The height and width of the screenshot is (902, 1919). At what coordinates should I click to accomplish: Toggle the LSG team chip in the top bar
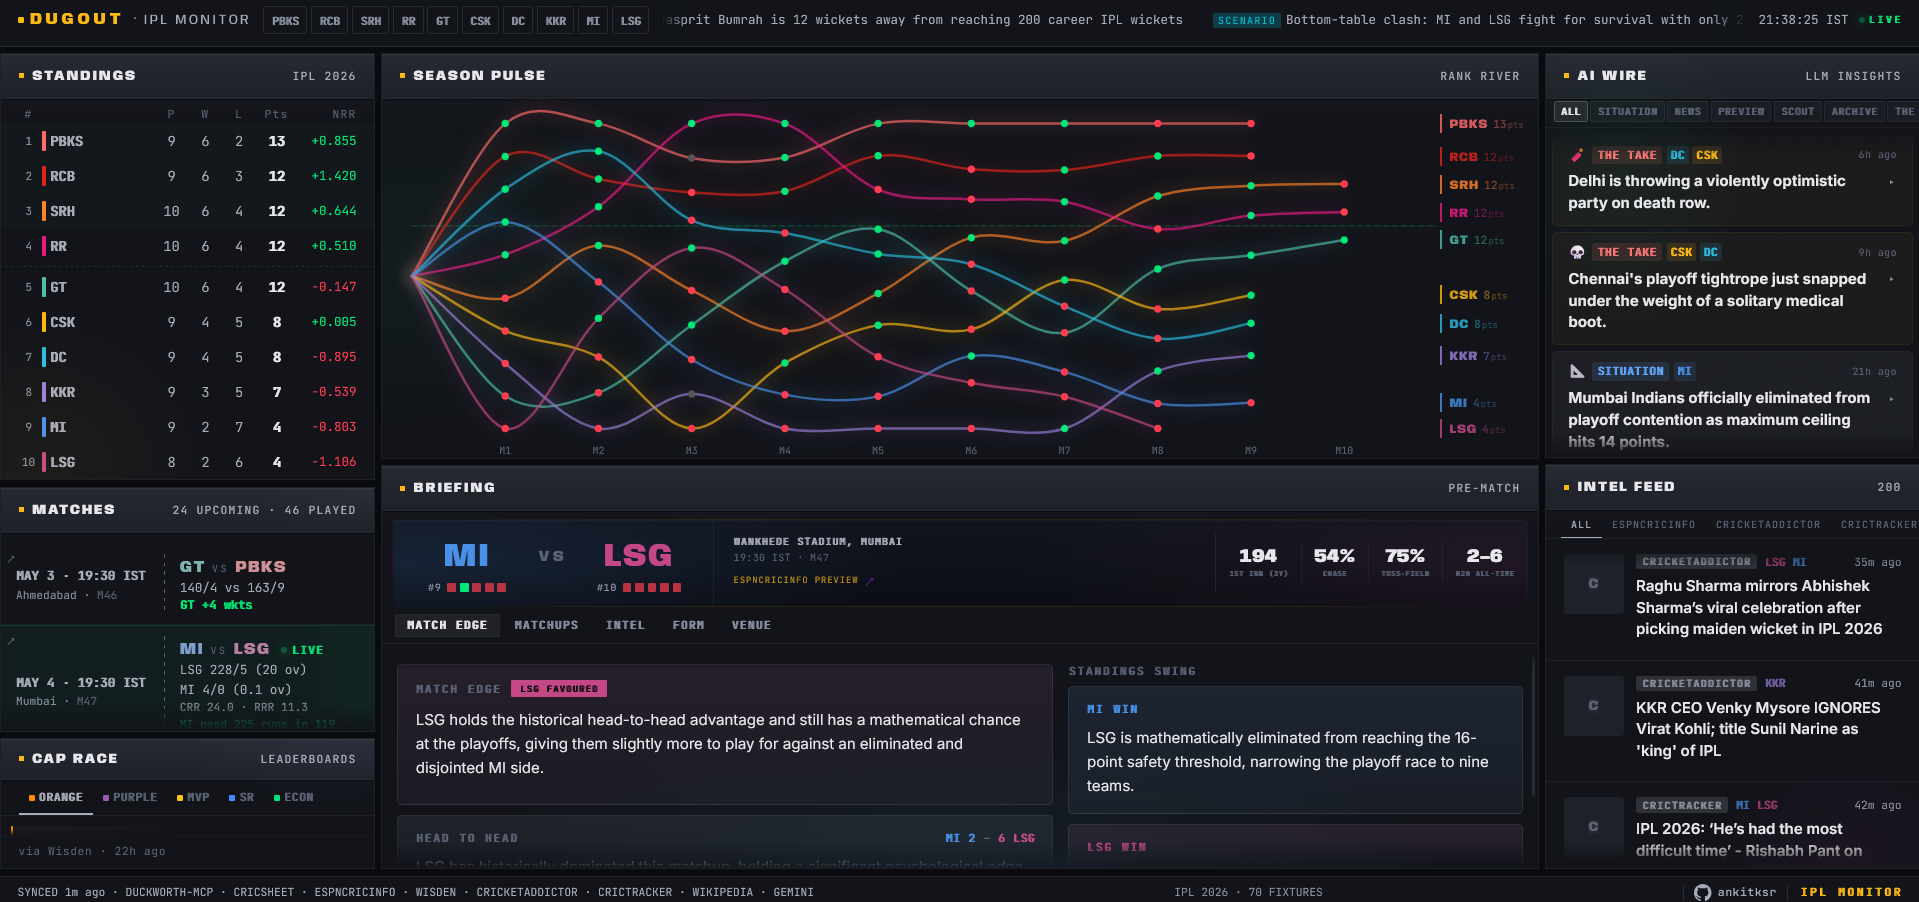631,20
